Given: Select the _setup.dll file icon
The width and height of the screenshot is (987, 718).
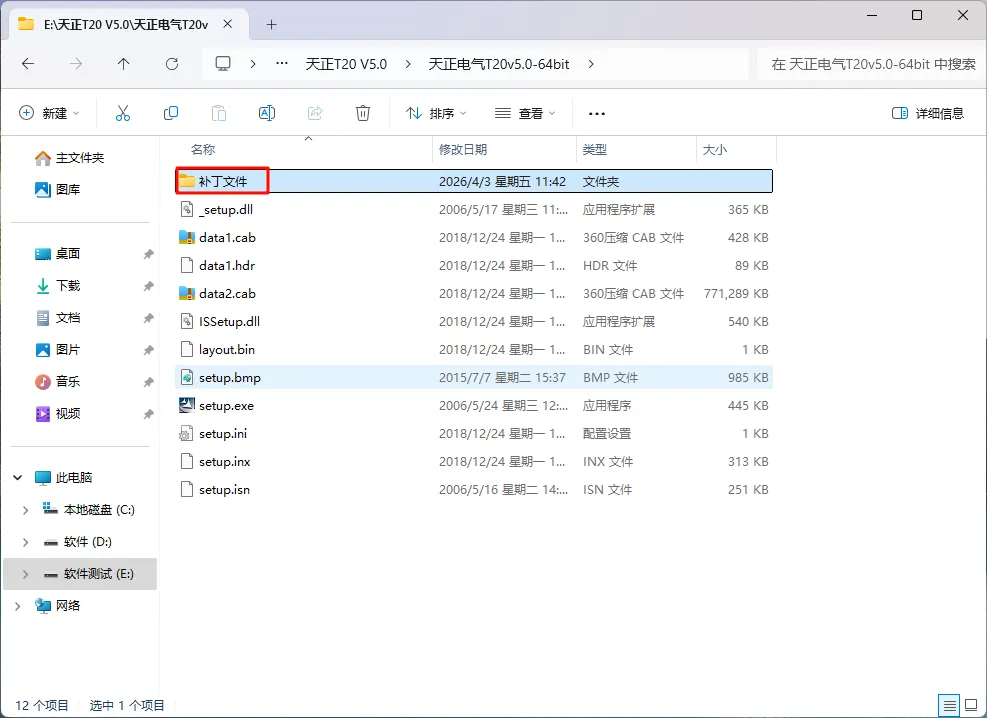Looking at the screenshot, I should (x=187, y=210).
